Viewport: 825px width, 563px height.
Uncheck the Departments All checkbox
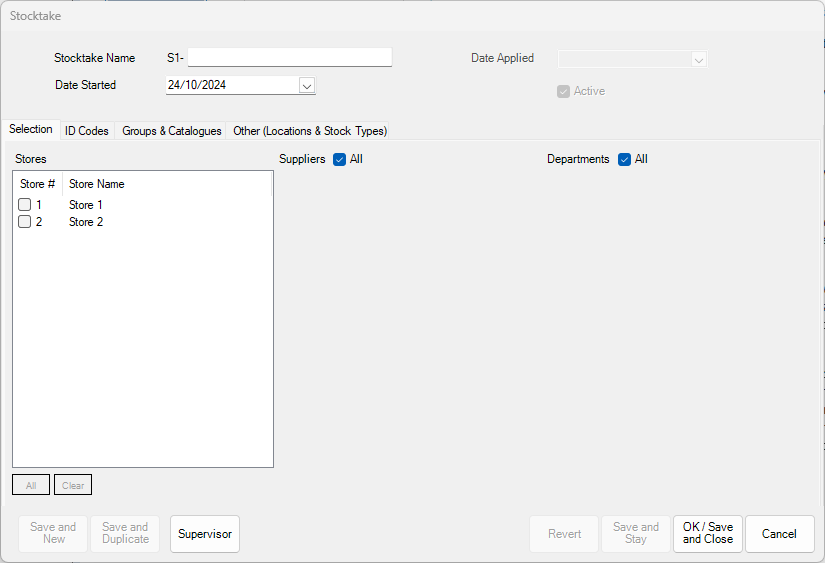625,159
